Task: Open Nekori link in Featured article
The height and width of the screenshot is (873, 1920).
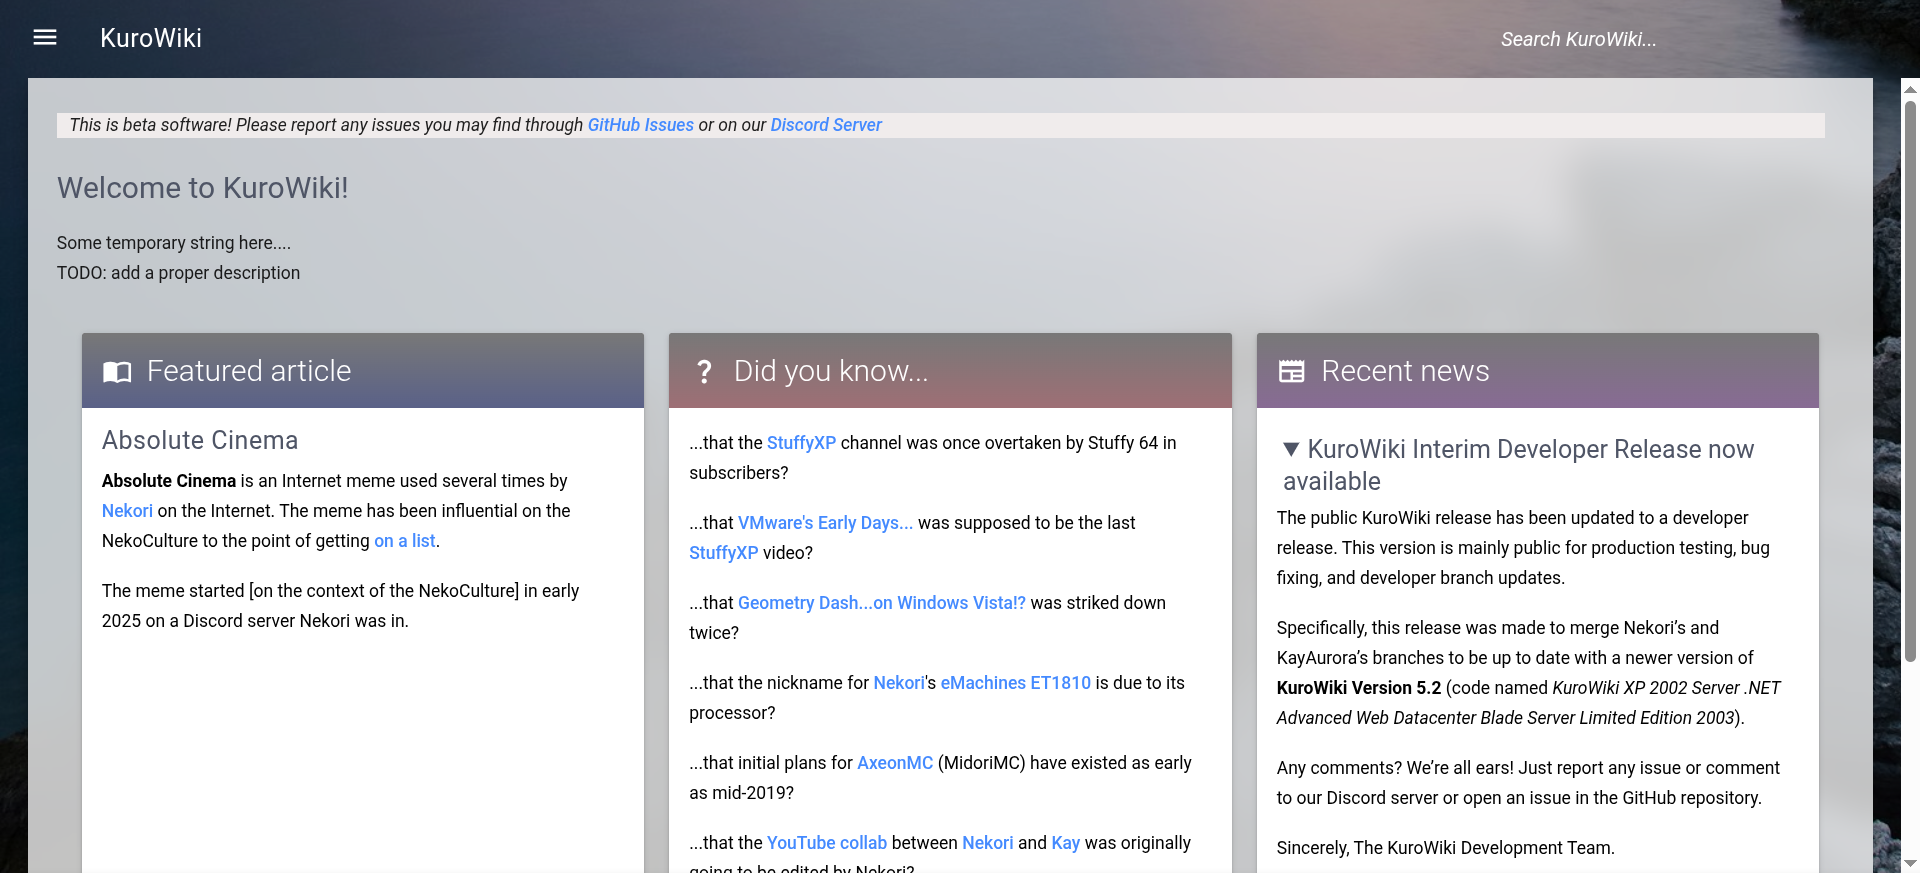Action: [x=127, y=511]
